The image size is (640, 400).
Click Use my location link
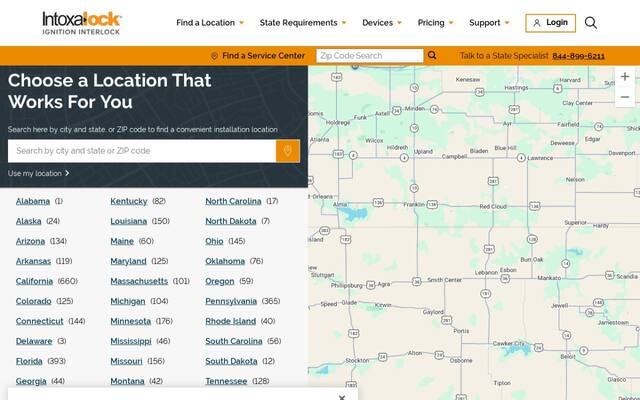pyautogui.click(x=39, y=173)
